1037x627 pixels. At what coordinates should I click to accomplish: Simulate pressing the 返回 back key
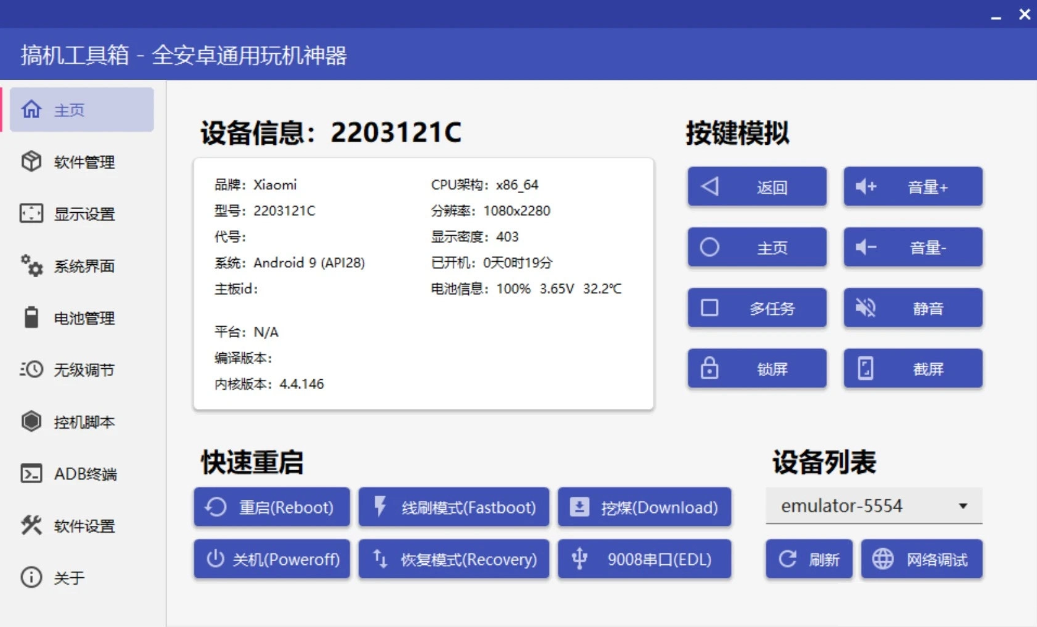click(756, 186)
